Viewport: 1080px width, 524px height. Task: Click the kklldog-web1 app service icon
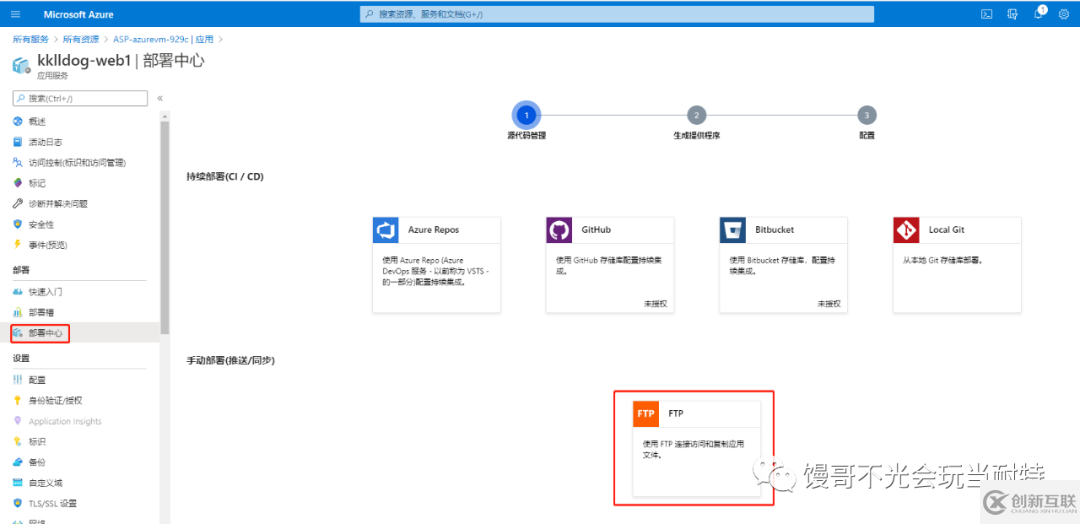[21, 65]
